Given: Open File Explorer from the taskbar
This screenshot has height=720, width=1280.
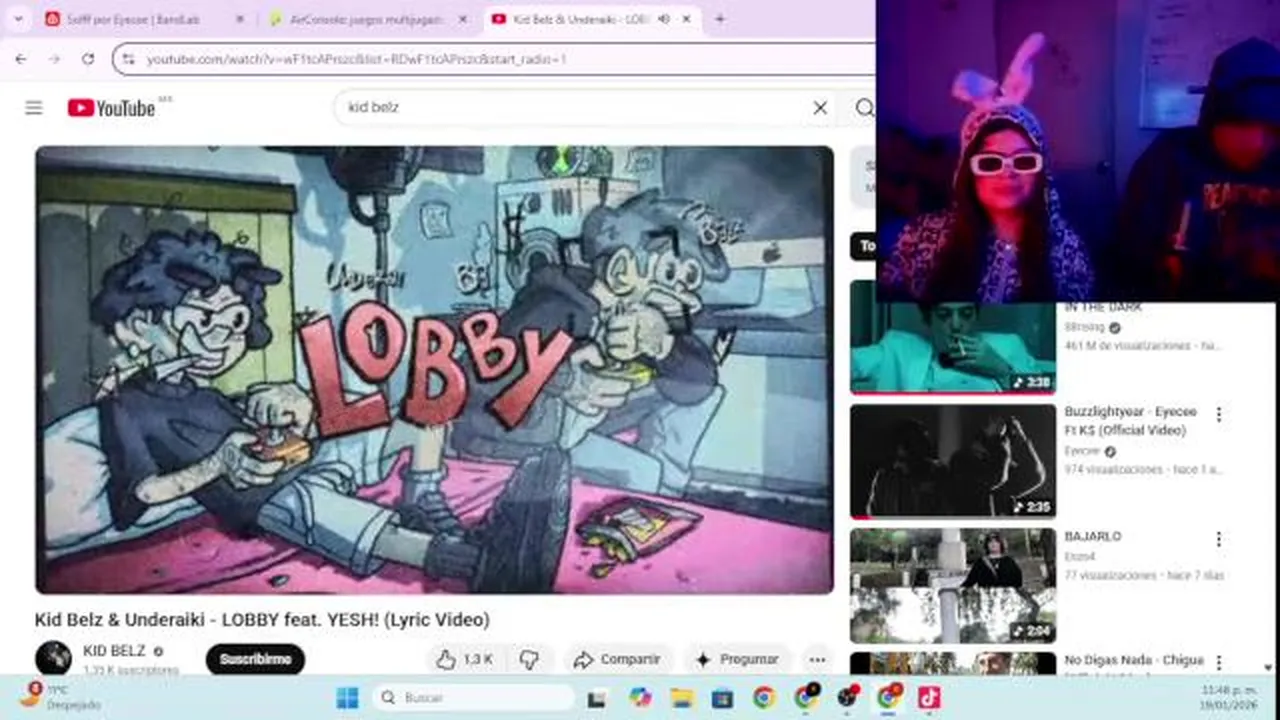Looking at the screenshot, I should [682, 697].
